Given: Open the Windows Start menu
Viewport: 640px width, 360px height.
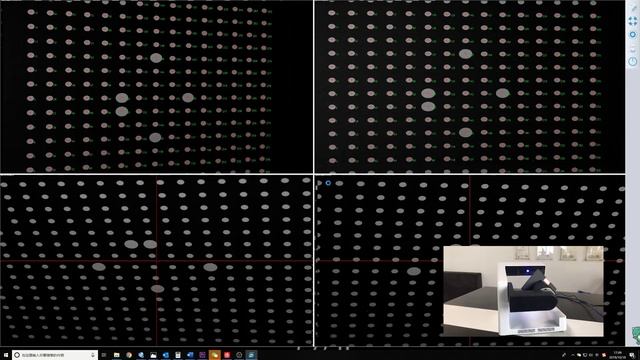Looking at the screenshot, I should coord(6,355).
